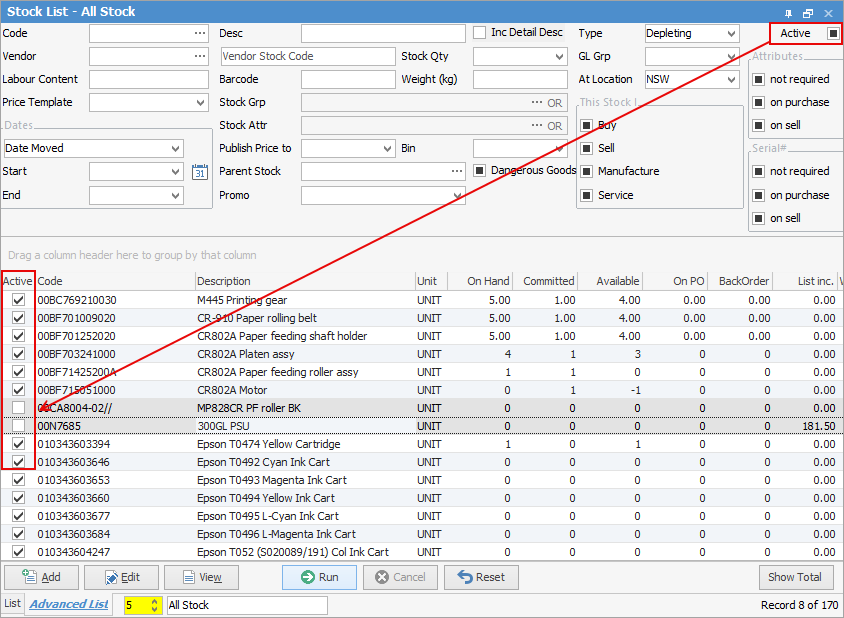Sort by the On Hand column header
The image size is (844, 618).
click(x=480, y=281)
